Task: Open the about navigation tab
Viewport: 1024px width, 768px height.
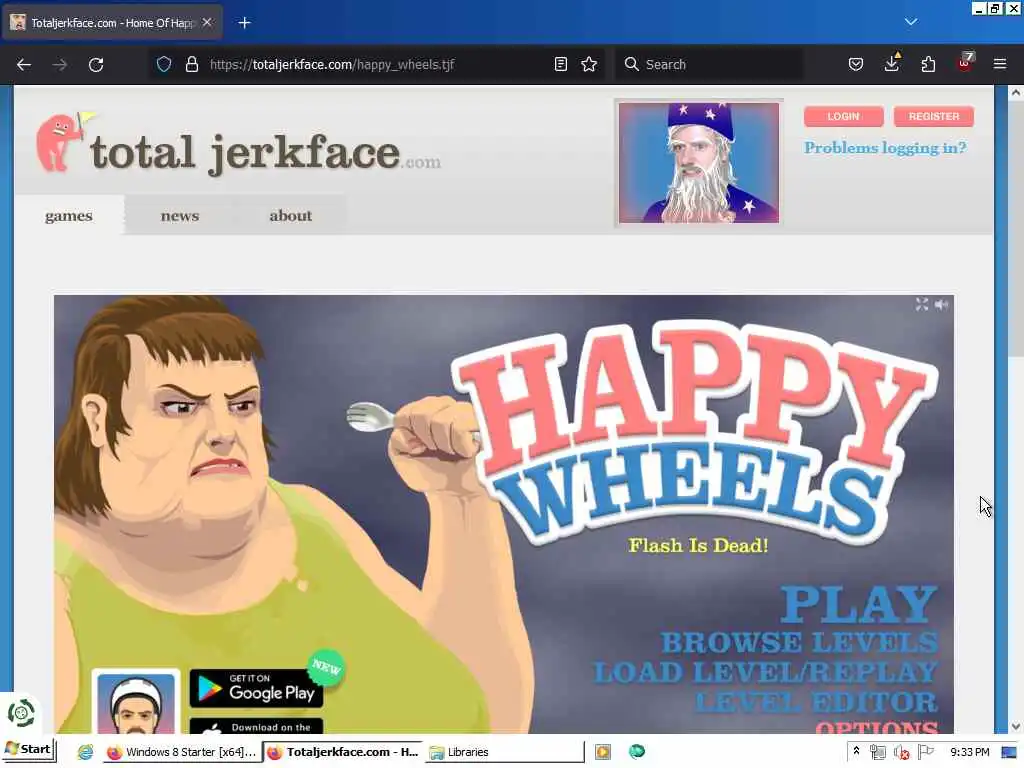Action: click(x=291, y=216)
